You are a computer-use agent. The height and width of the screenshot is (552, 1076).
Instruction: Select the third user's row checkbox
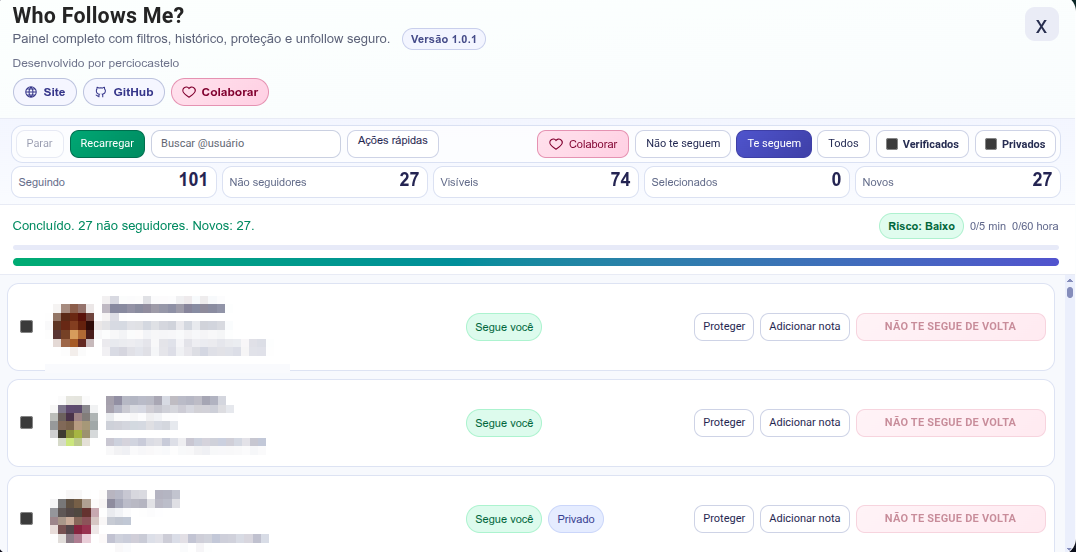click(x=27, y=518)
